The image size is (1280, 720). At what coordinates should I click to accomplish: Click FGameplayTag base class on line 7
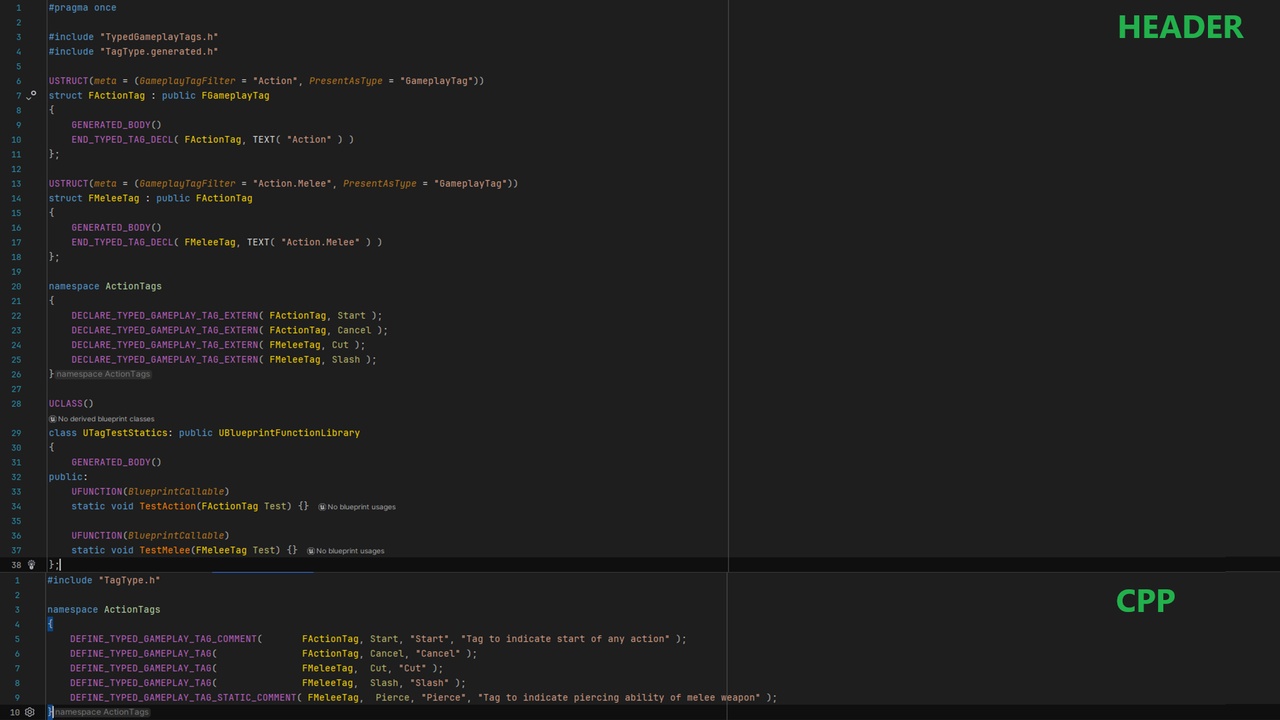pyautogui.click(x=235, y=96)
